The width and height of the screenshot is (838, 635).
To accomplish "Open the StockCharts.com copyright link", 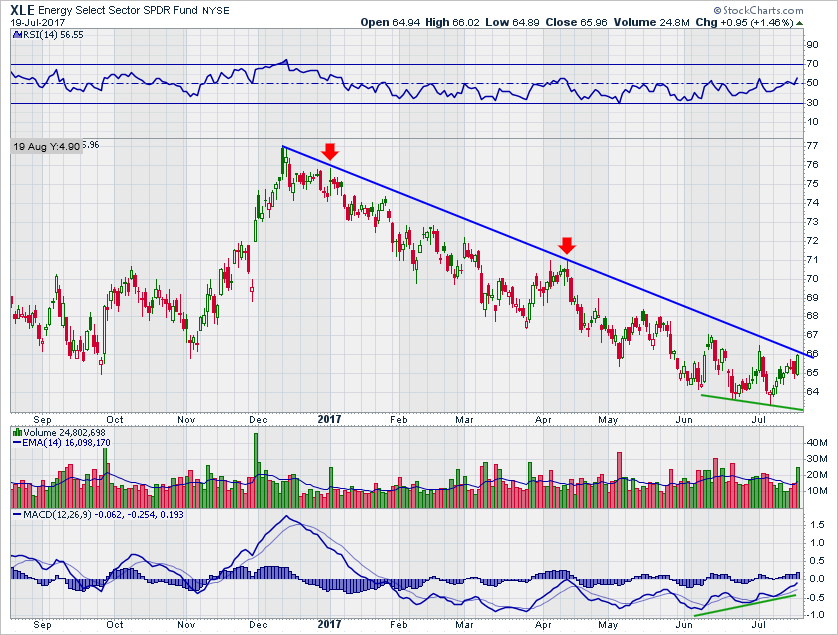I will [x=758, y=10].
